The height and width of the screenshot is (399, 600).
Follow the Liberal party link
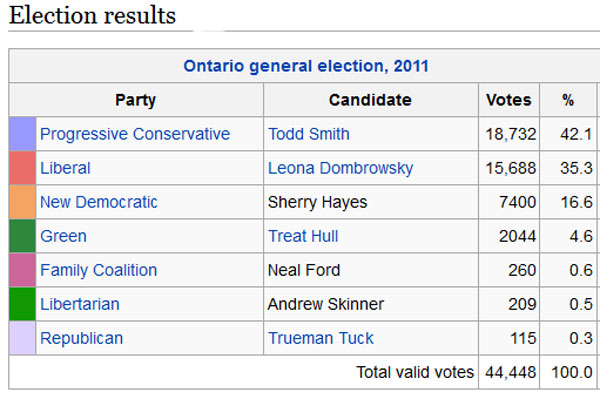pyautogui.click(x=65, y=168)
